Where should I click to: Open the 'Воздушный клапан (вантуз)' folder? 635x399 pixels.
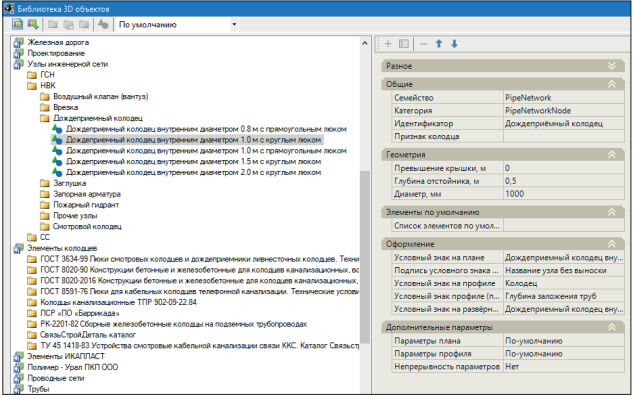click(x=100, y=96)
